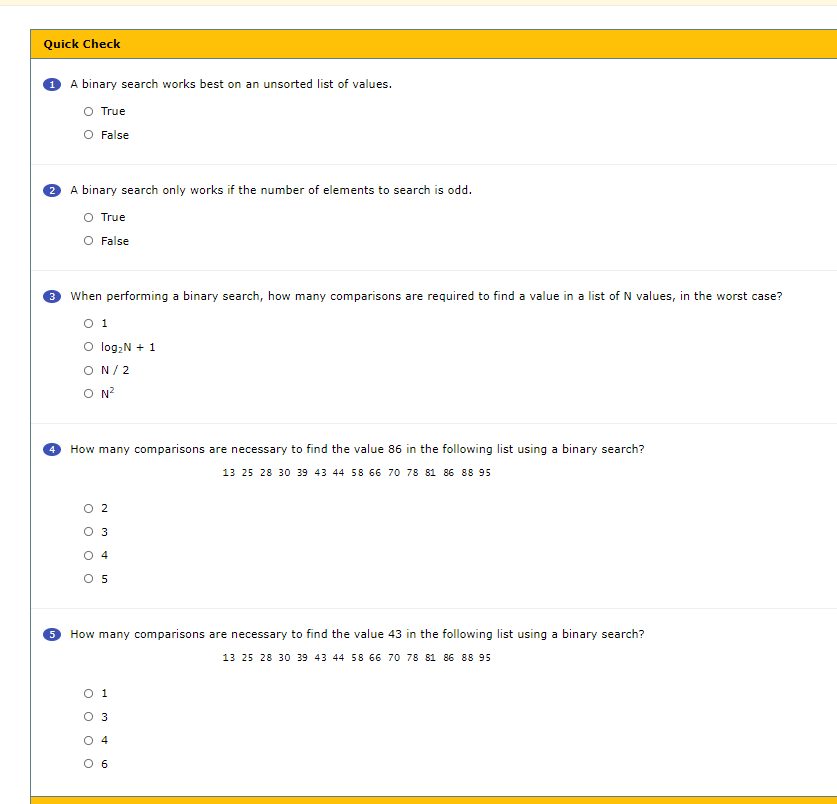
Task: Choose the log₂N + 1 answer
Action: [88, 346]
